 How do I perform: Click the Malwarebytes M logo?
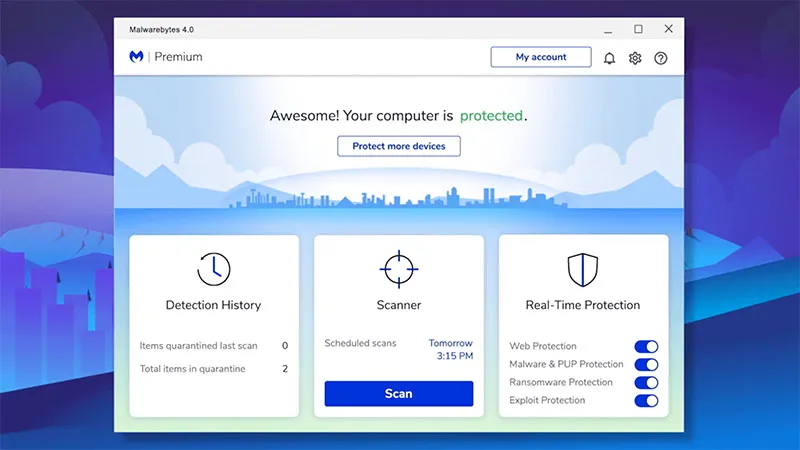(x=136, y=57)
